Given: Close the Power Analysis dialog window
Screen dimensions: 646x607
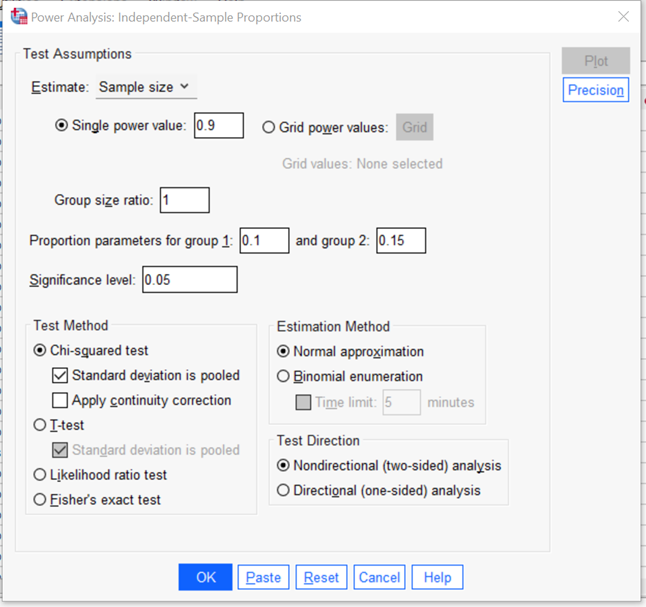Looking at the screenshot, I should coord(623,17).
